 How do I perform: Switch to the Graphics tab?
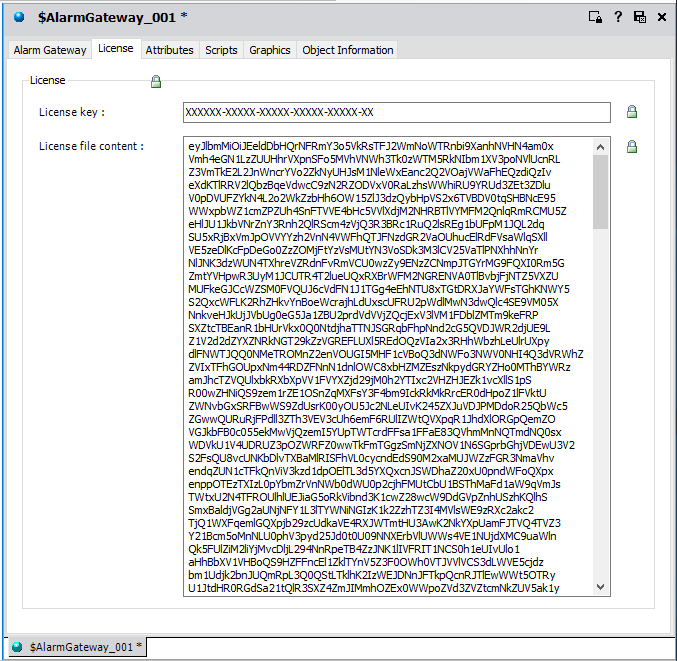[x=269, y=50]
